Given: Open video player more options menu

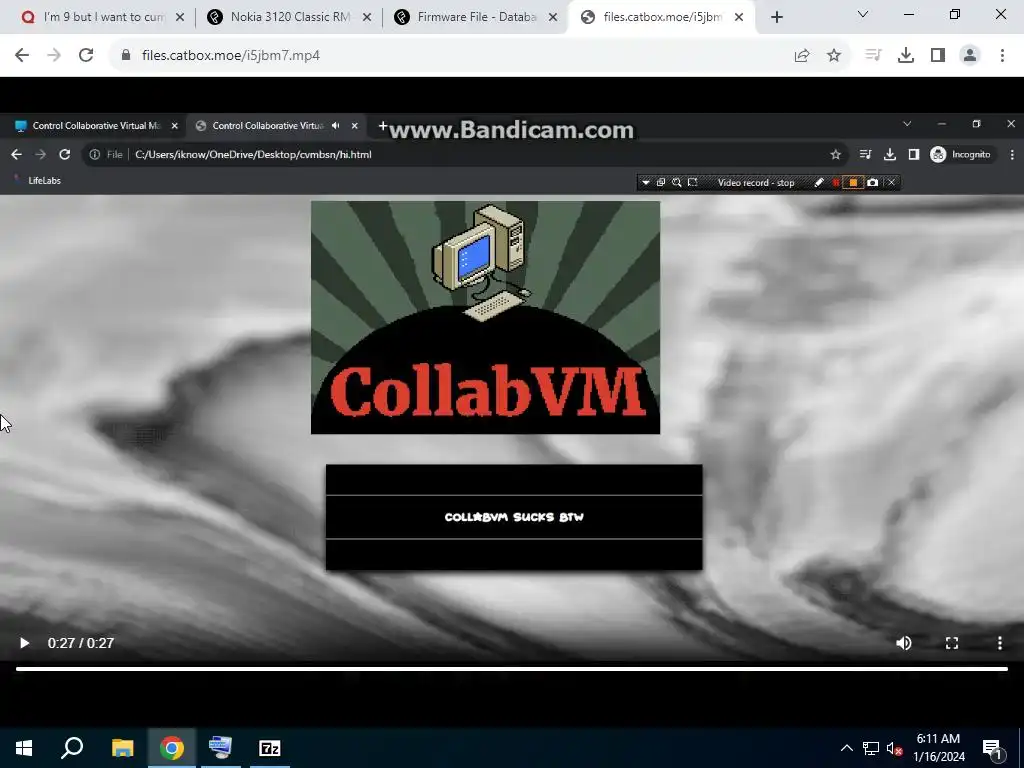Looking at the screenshot, I should 1000,643.
